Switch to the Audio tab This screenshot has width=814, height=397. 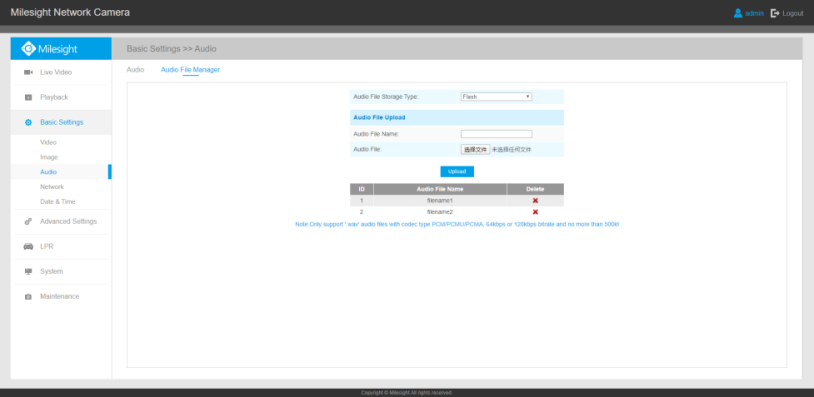[135, 70]
